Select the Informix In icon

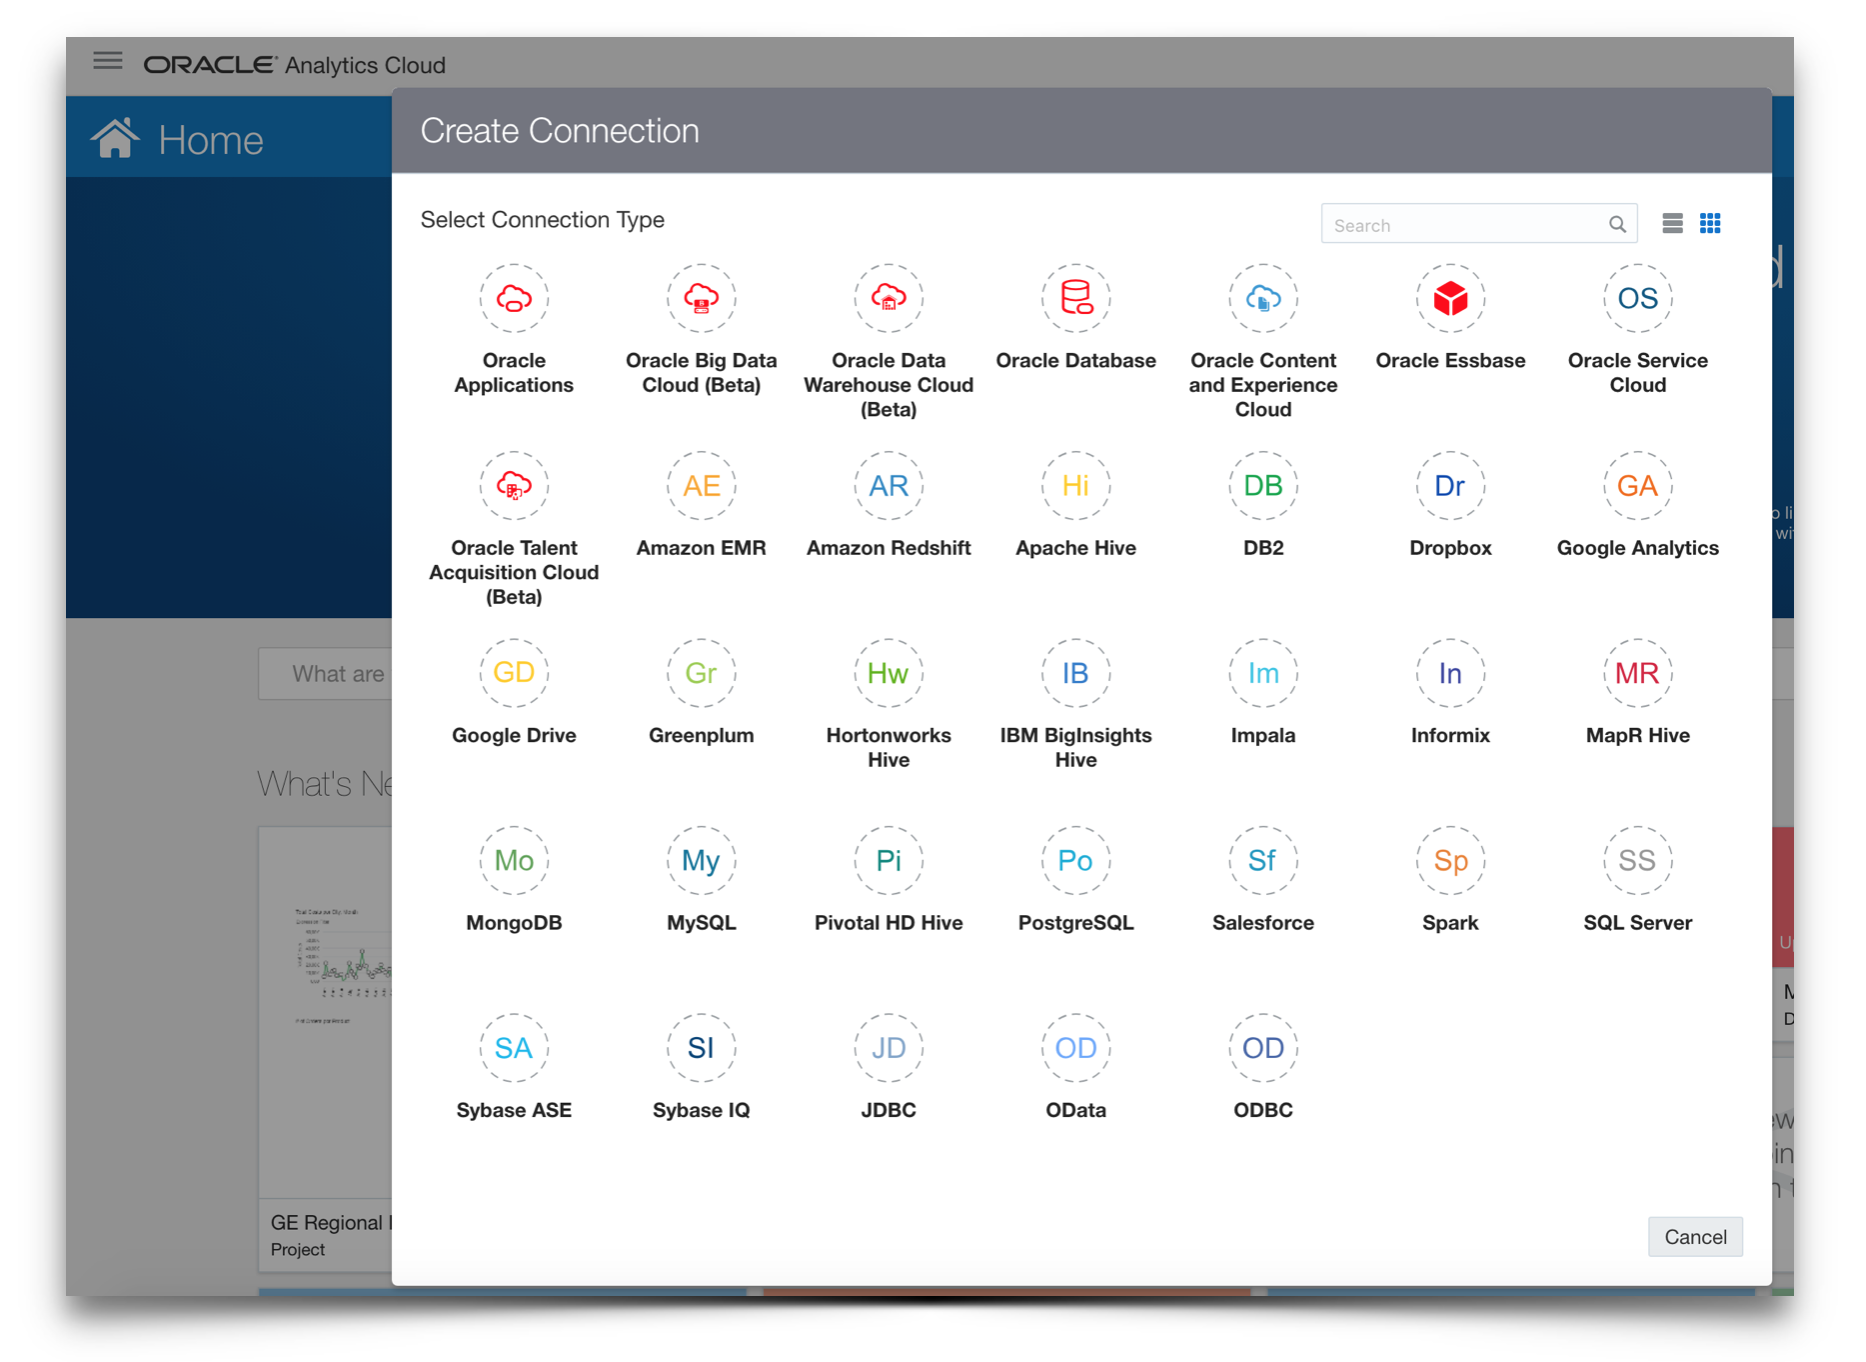pos(1450,673)
